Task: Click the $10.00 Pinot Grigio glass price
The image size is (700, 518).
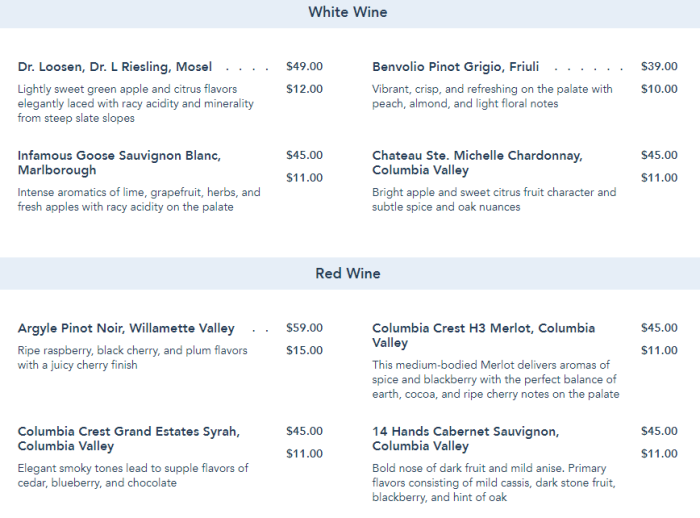Action: (659, 89)
